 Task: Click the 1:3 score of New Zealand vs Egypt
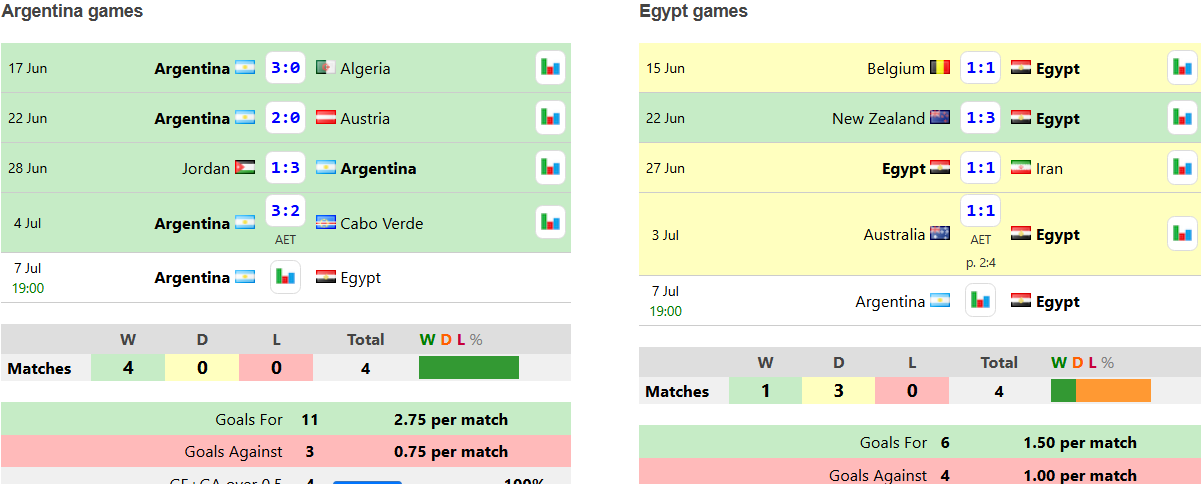click(x=980, y=118)
